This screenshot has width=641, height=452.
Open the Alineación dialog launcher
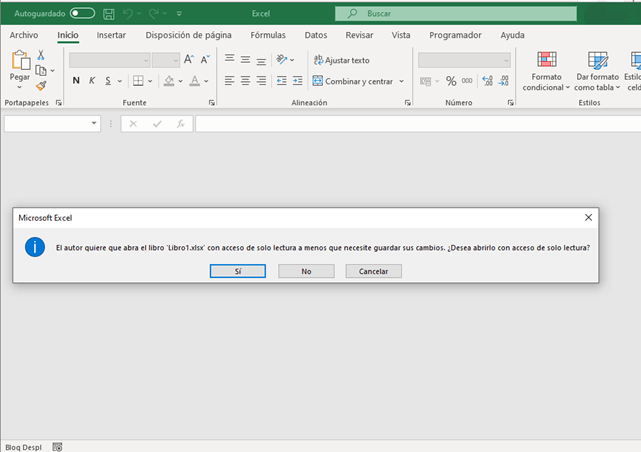[408, 103]
